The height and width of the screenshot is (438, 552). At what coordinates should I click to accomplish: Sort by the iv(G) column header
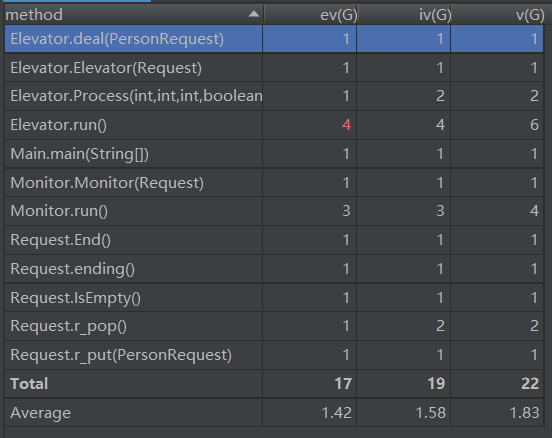coord(404,15)
